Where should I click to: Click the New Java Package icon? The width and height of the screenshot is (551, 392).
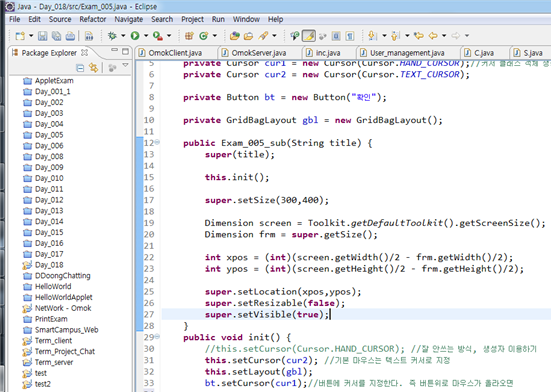(189, 35)
